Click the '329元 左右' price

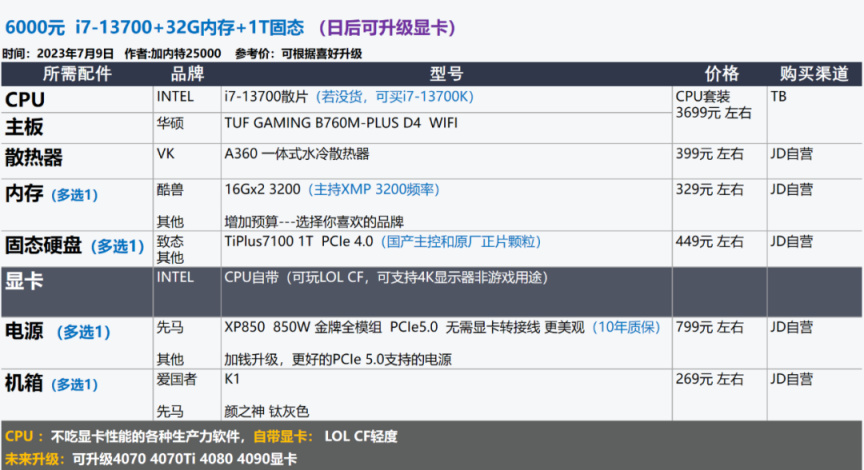point(710,190)
